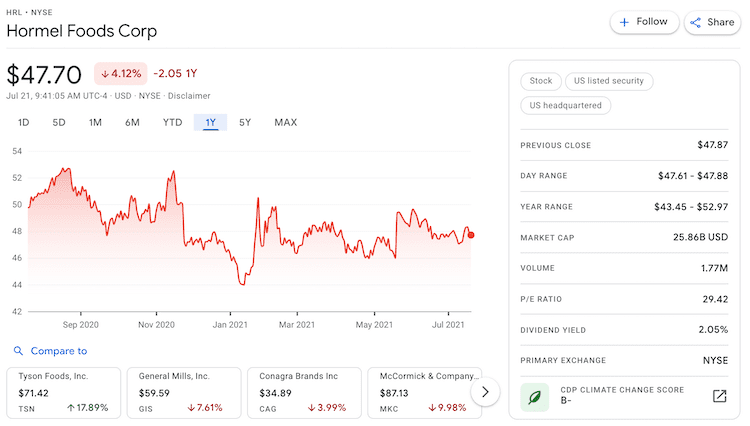750x426 pixels.
Task: Click the $47.70 current price
Action: 44,75
